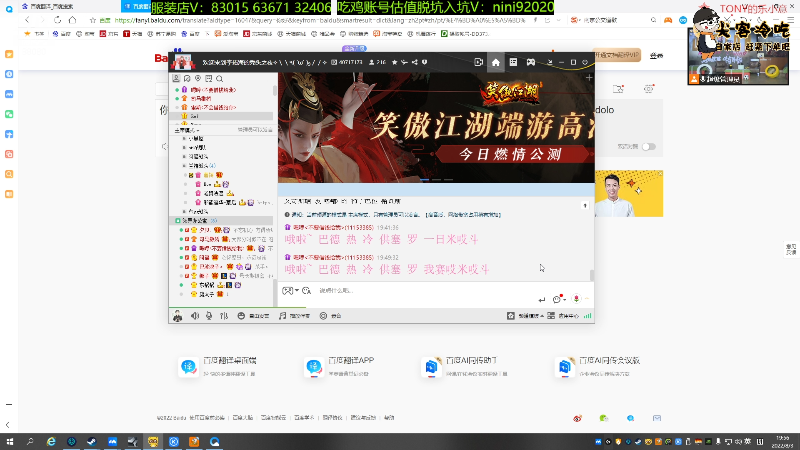Viewport: 800px width, 450px height.
Task: Click the taskbar search icon
Action: click(30, 441)
